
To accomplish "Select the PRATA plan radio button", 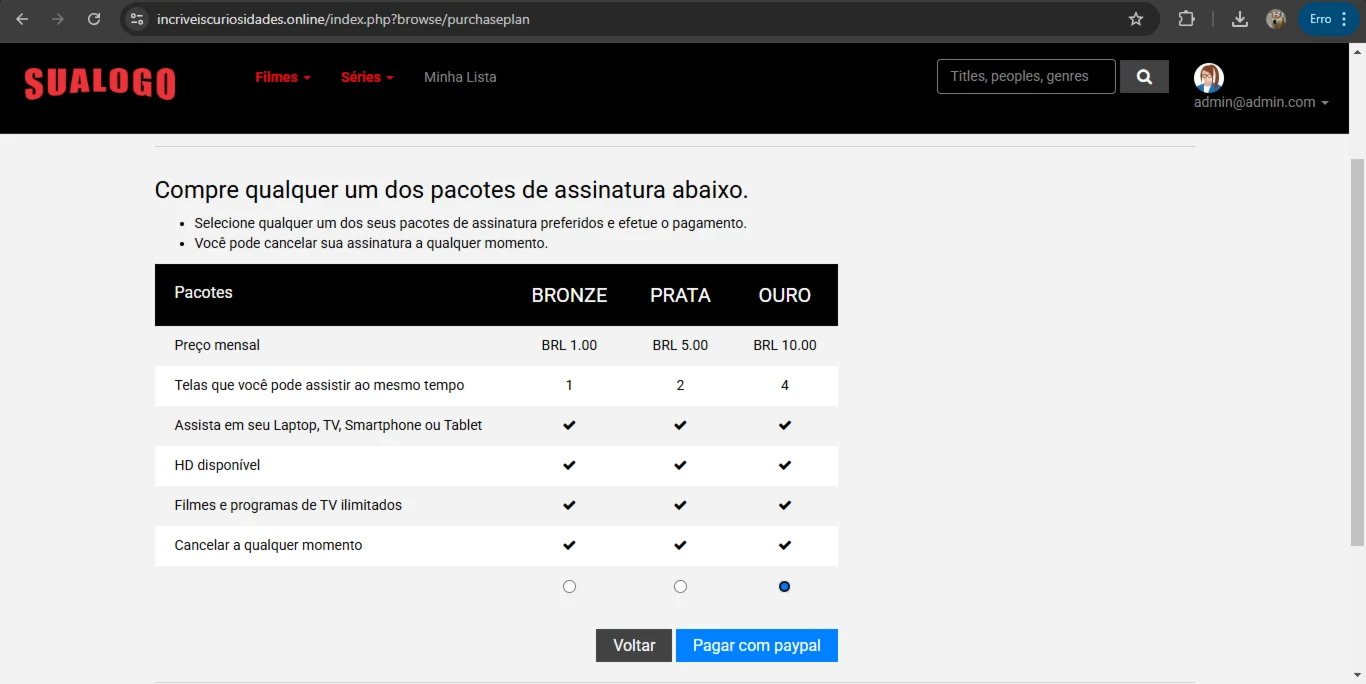I will click(x=680, y=587).
